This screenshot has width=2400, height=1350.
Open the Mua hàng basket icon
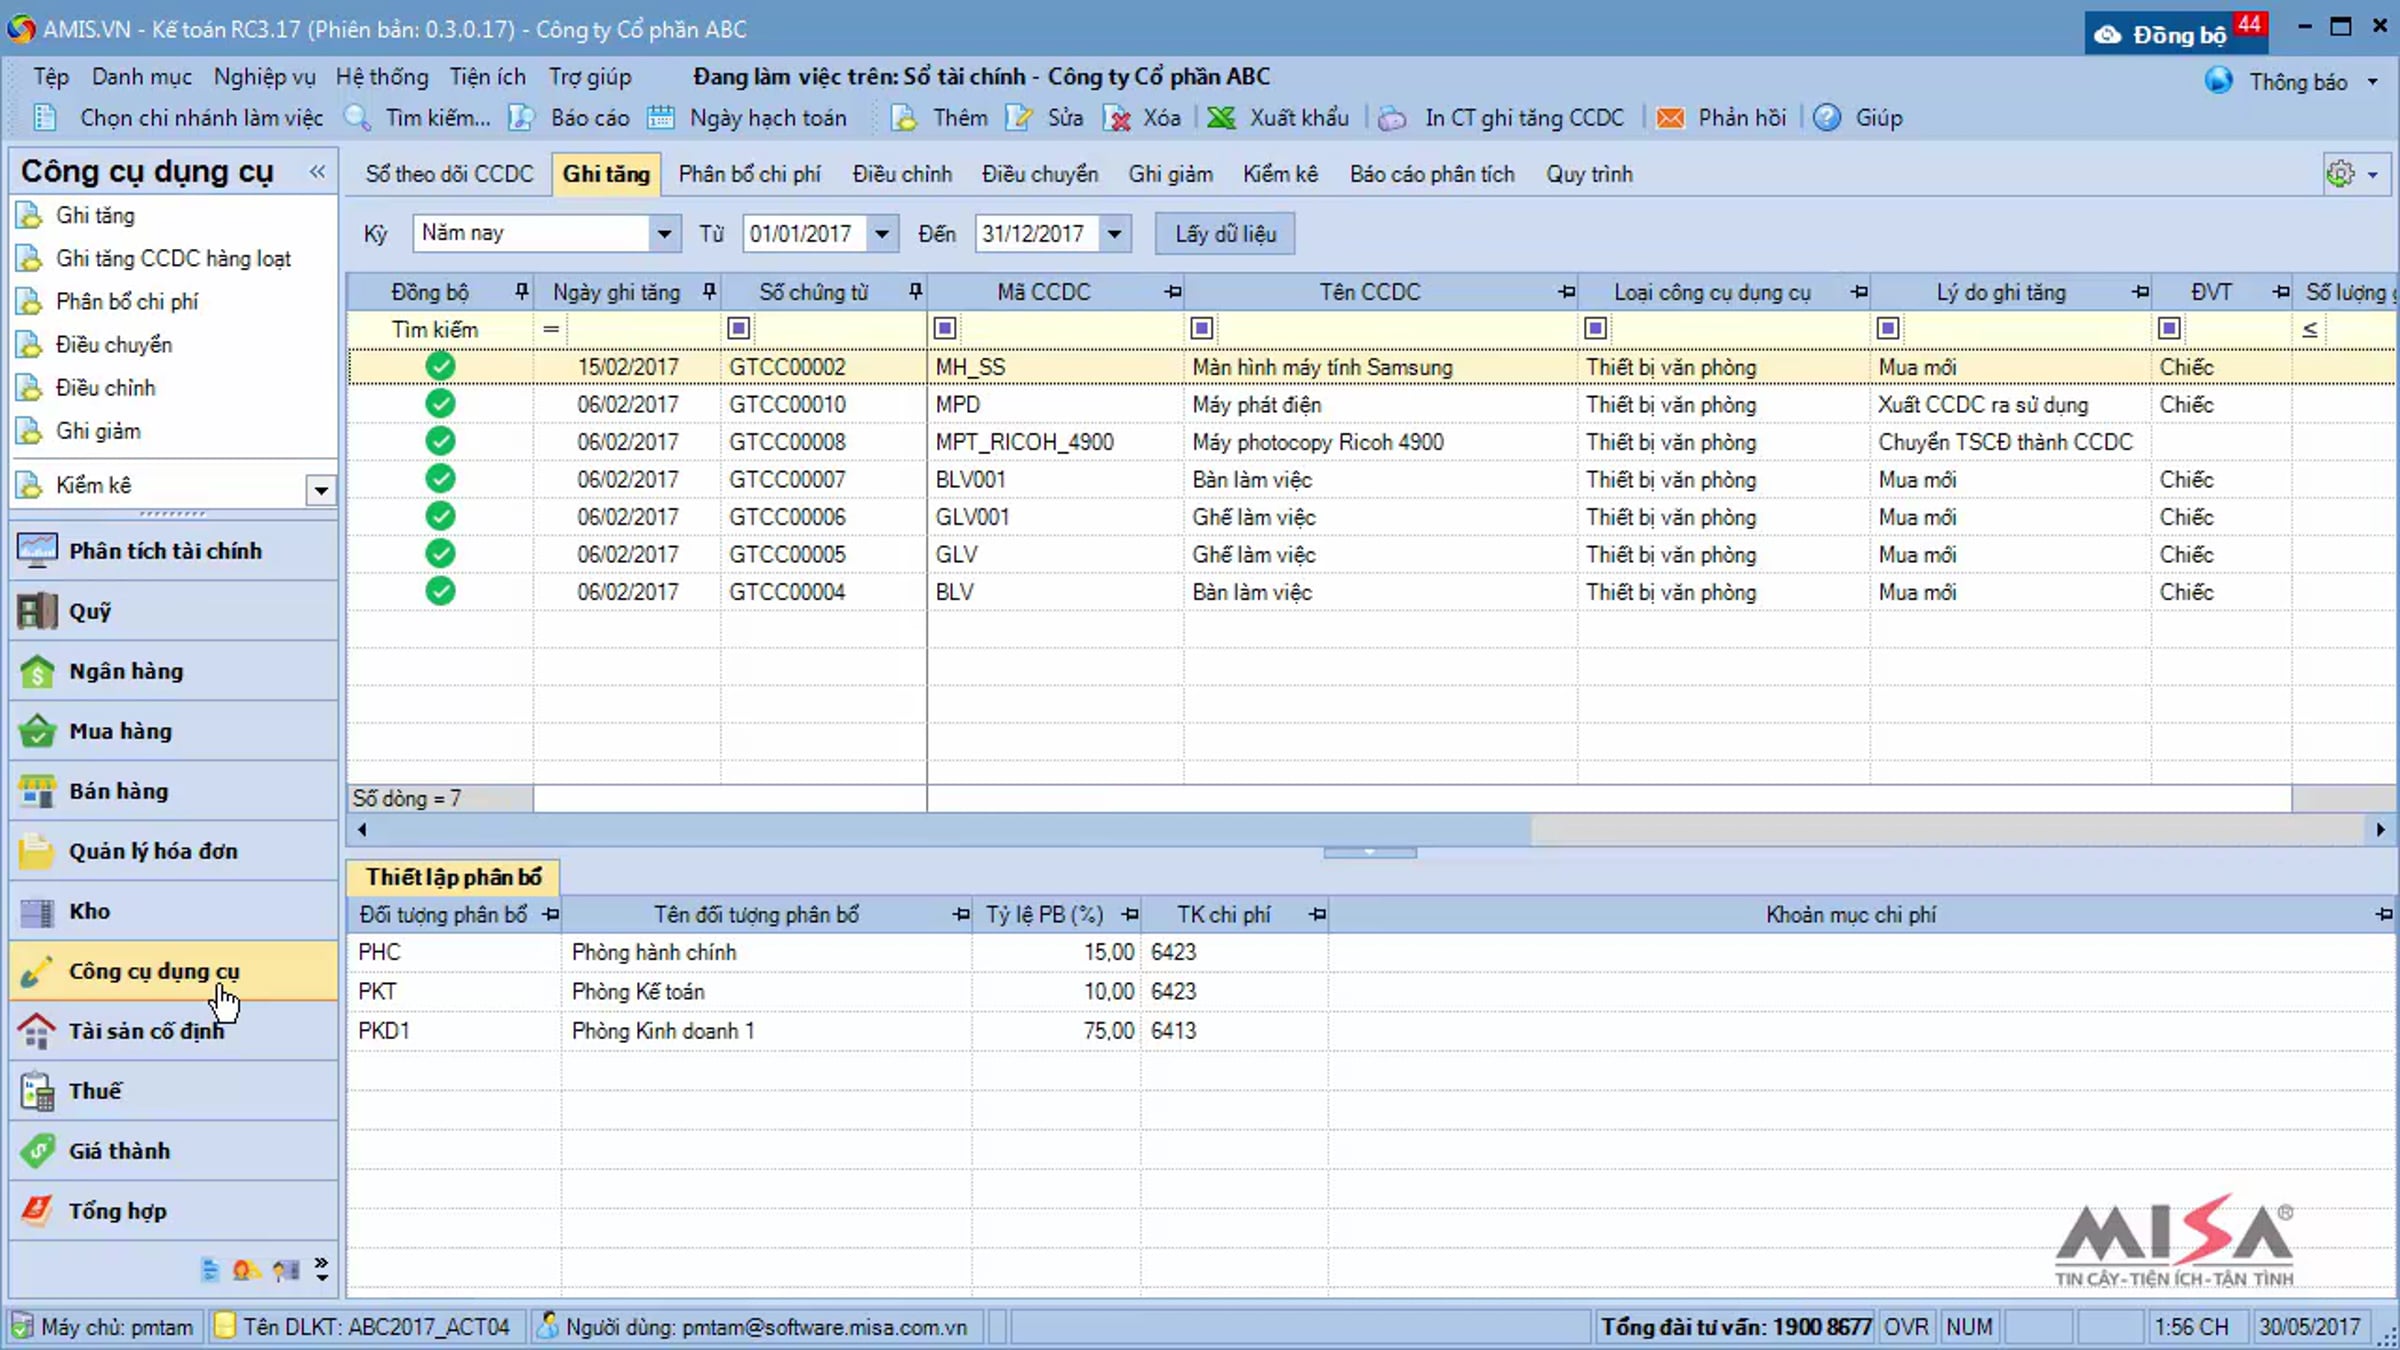pyautogui.click(x=37, y=731)
